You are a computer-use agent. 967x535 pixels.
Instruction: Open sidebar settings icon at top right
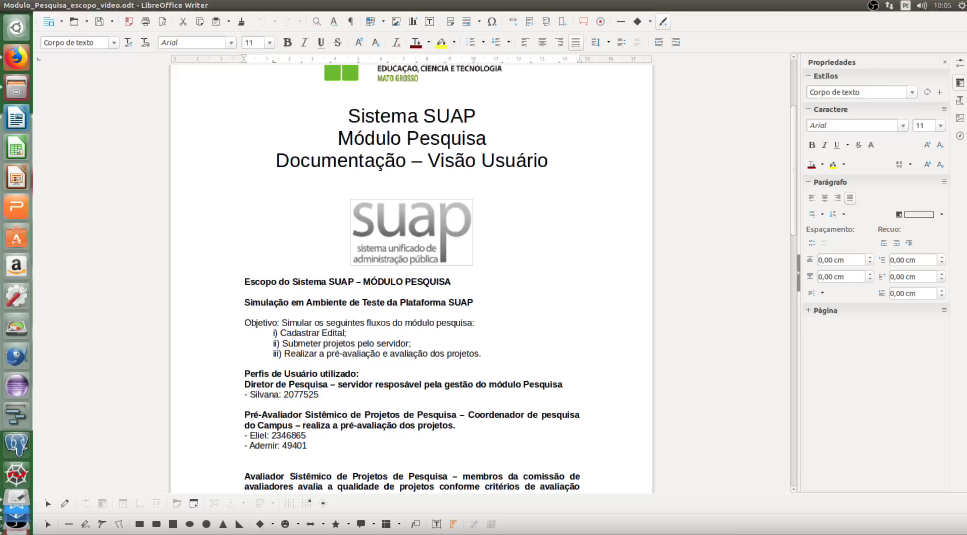click(960, 63)
